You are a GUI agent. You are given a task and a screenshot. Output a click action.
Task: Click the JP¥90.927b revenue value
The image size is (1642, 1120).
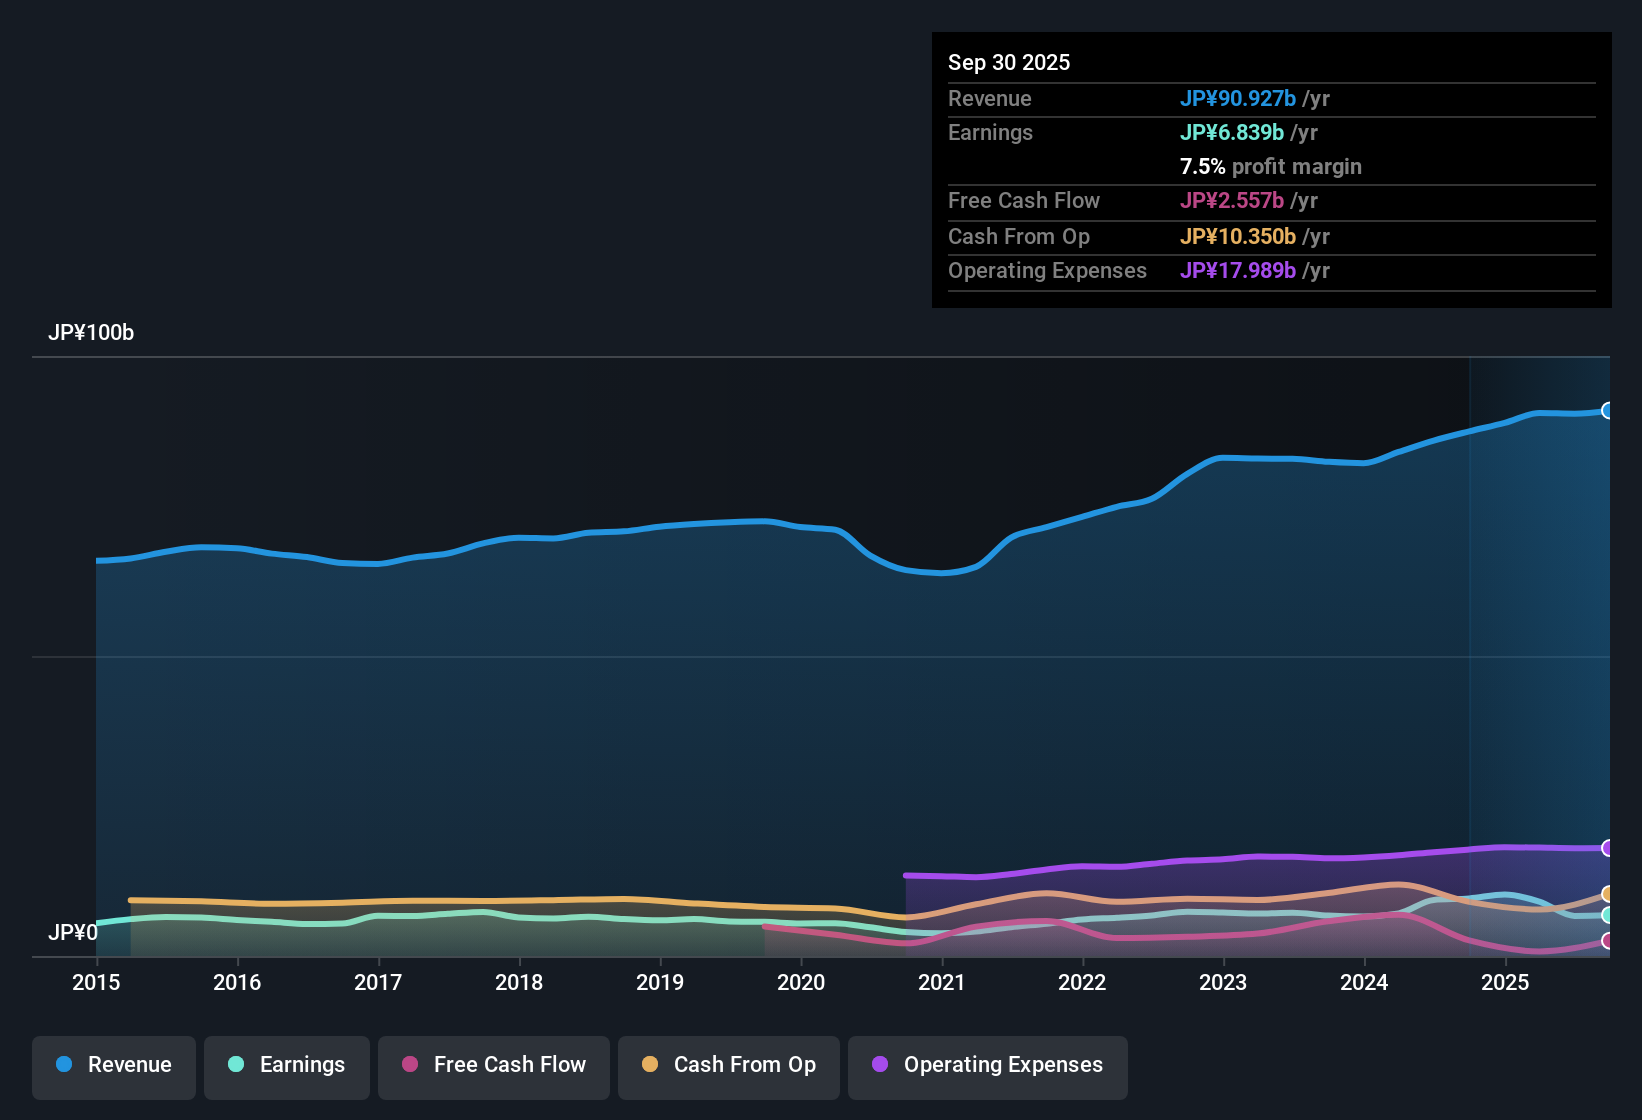pos(1239,98)
